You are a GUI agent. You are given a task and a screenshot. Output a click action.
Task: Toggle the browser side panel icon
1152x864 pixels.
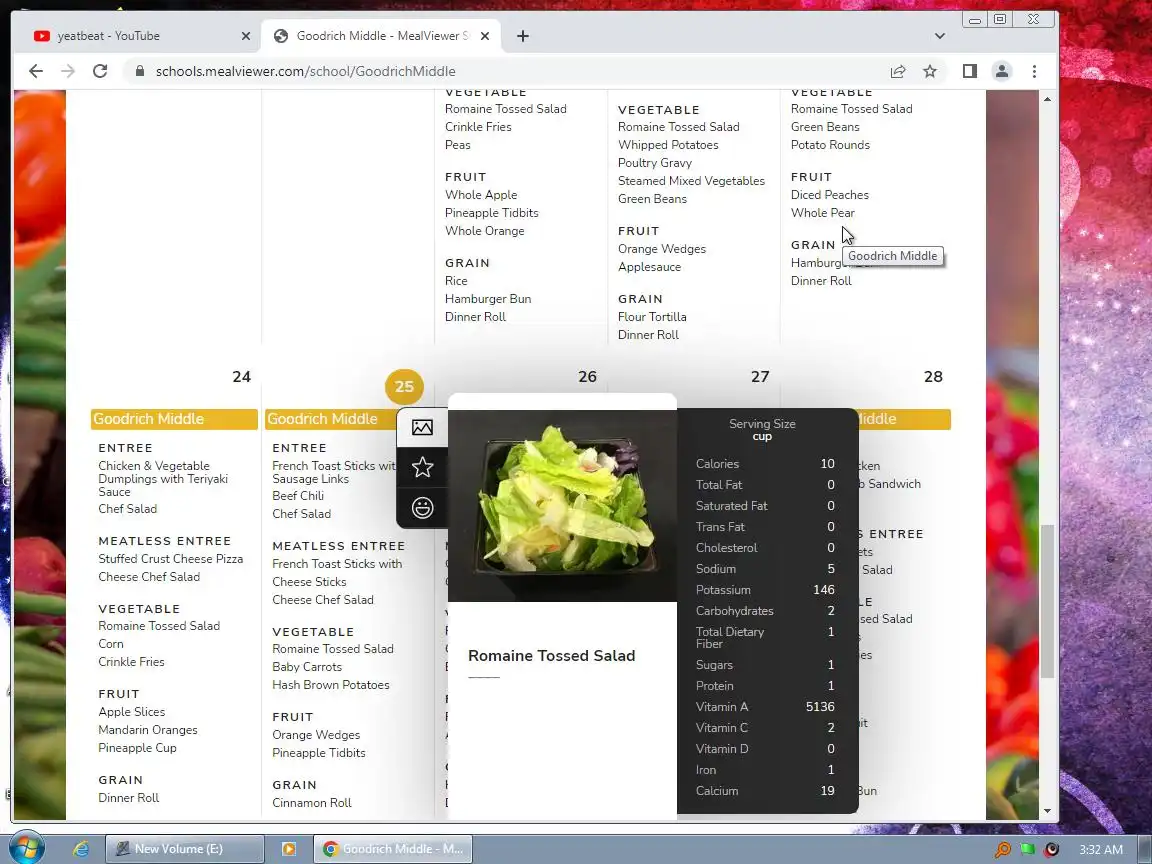[x=970, y=71]
